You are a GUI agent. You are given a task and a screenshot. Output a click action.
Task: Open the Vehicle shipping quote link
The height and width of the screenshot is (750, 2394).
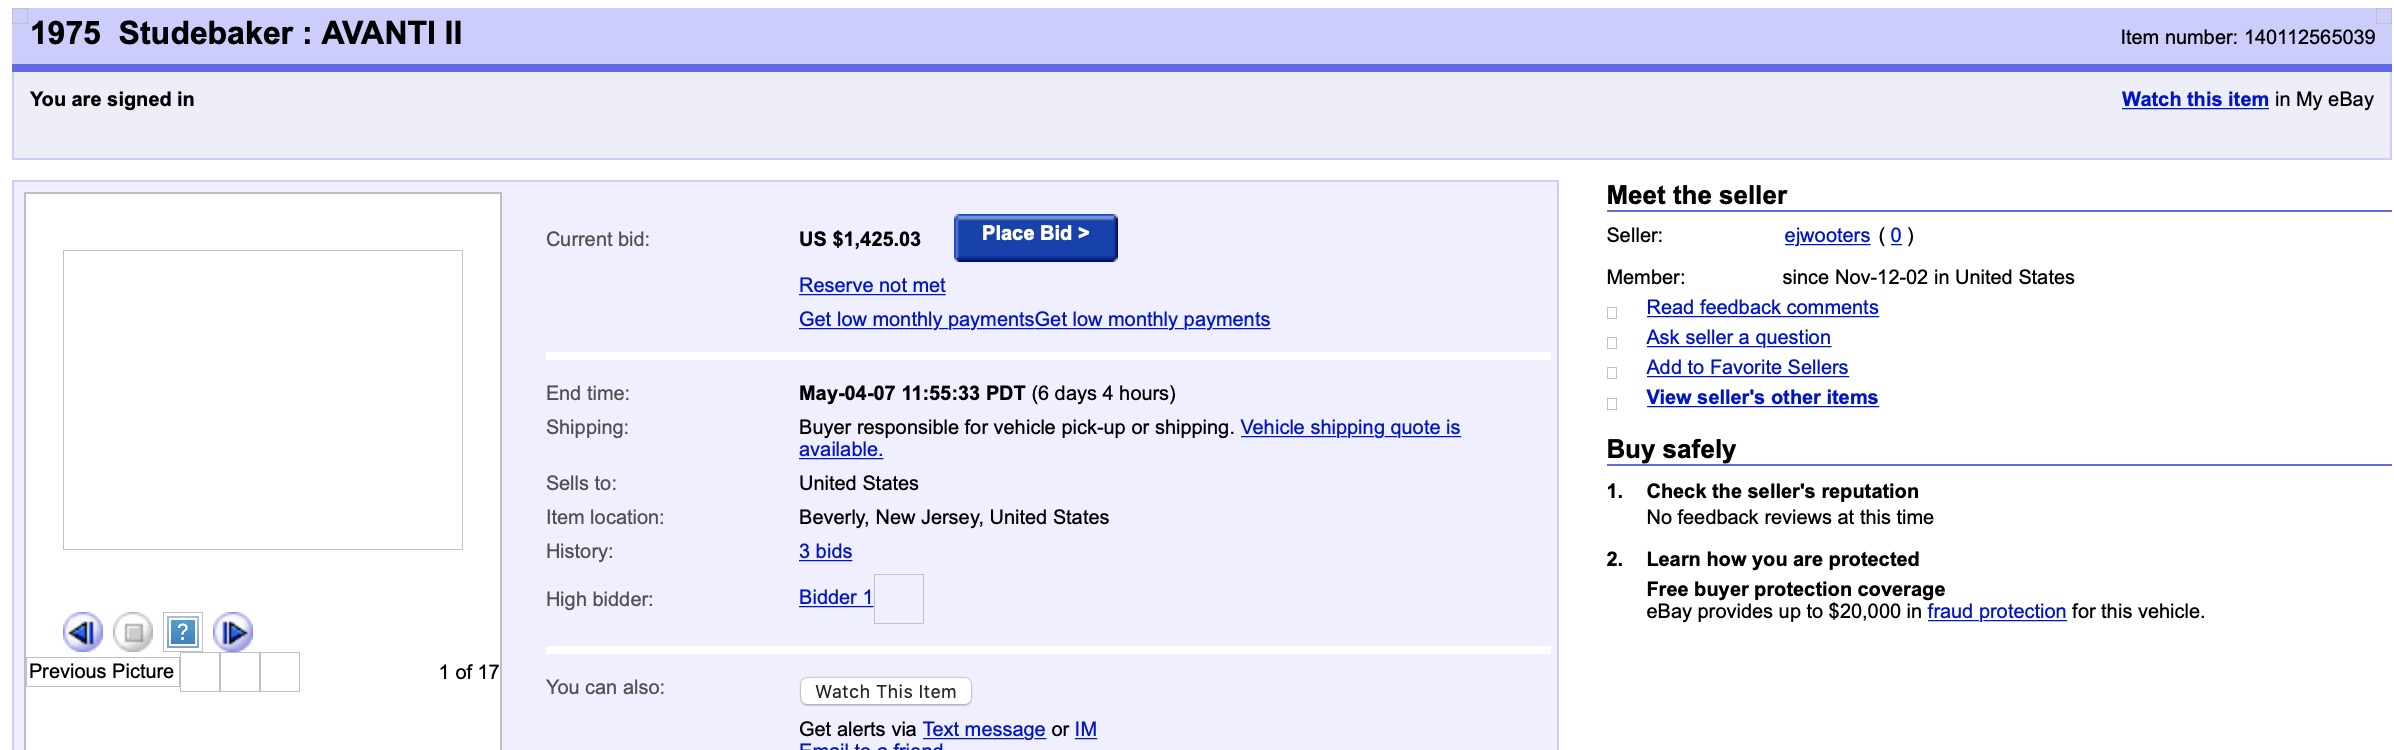1349,427
